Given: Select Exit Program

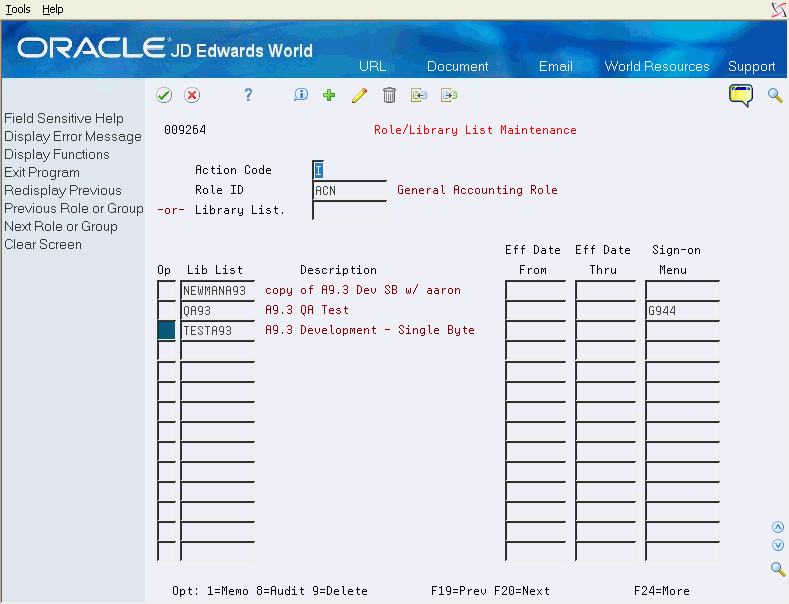Looking at the screenshot, I should [x=42, y=173].
